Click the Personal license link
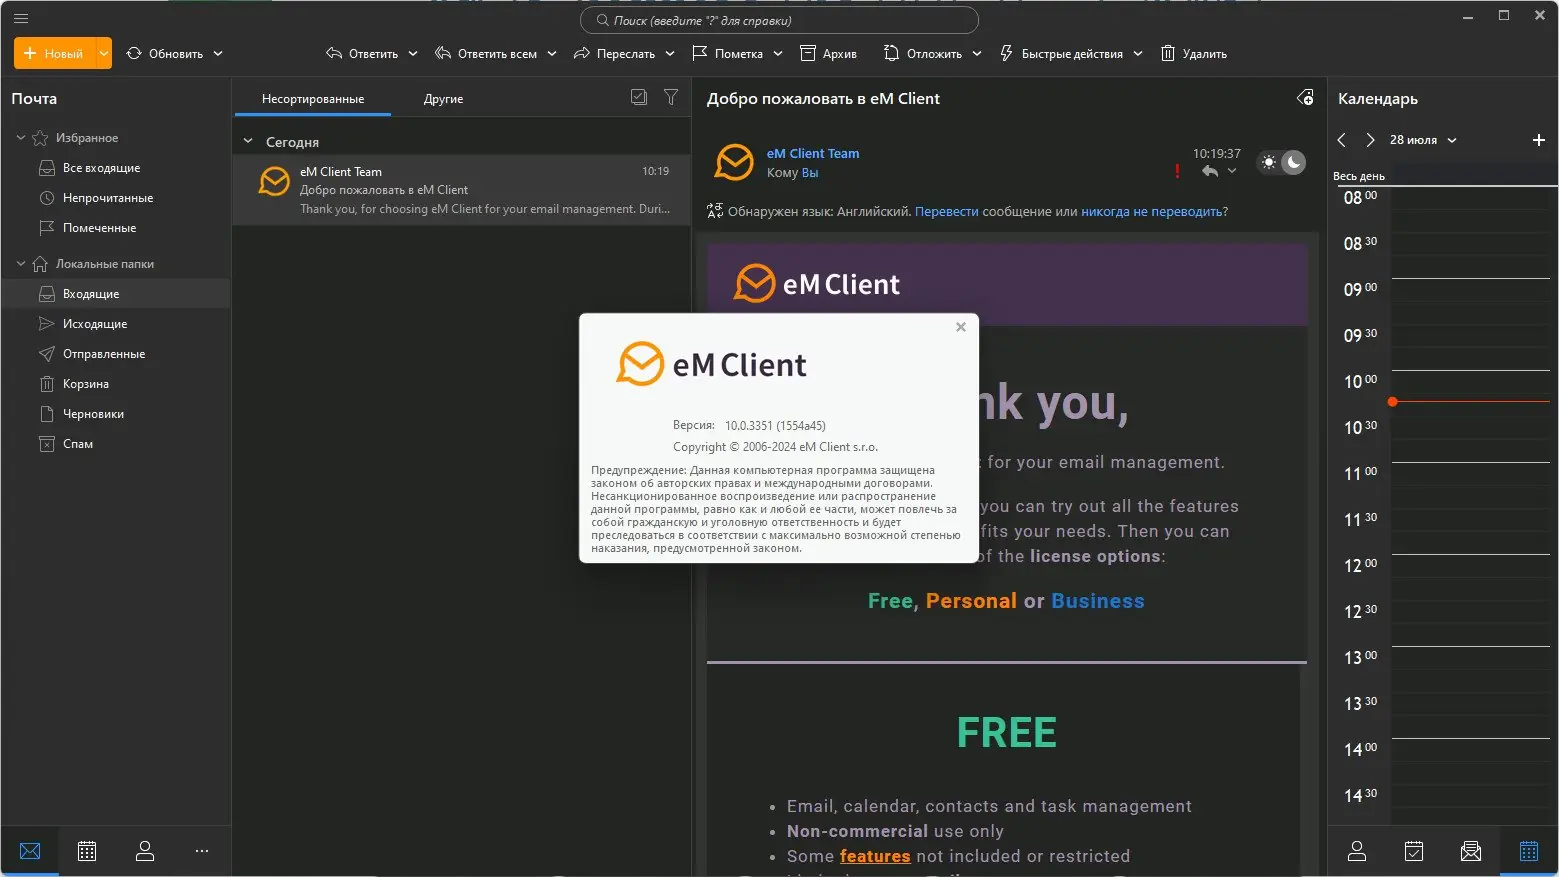The image size is (1559, 877). (971, 601)
